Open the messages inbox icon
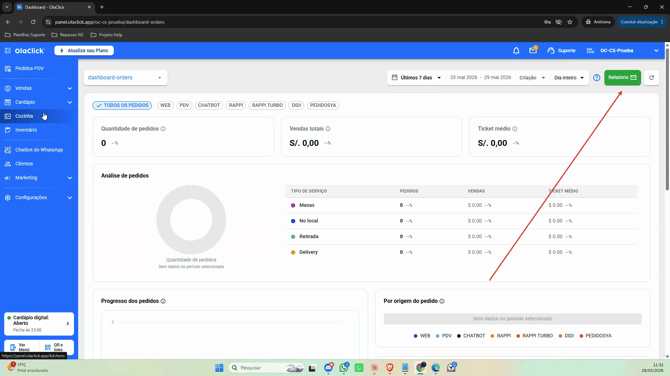Screen dimensions: 670x376 pyautogui.click(x=533, y=50)
